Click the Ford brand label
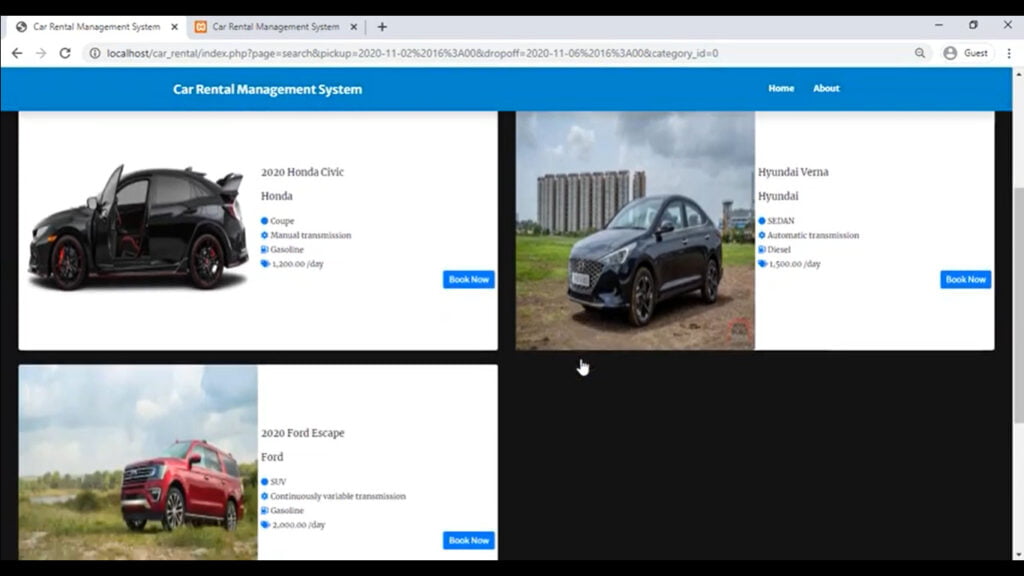1024x576 pixels. (272, 457)
